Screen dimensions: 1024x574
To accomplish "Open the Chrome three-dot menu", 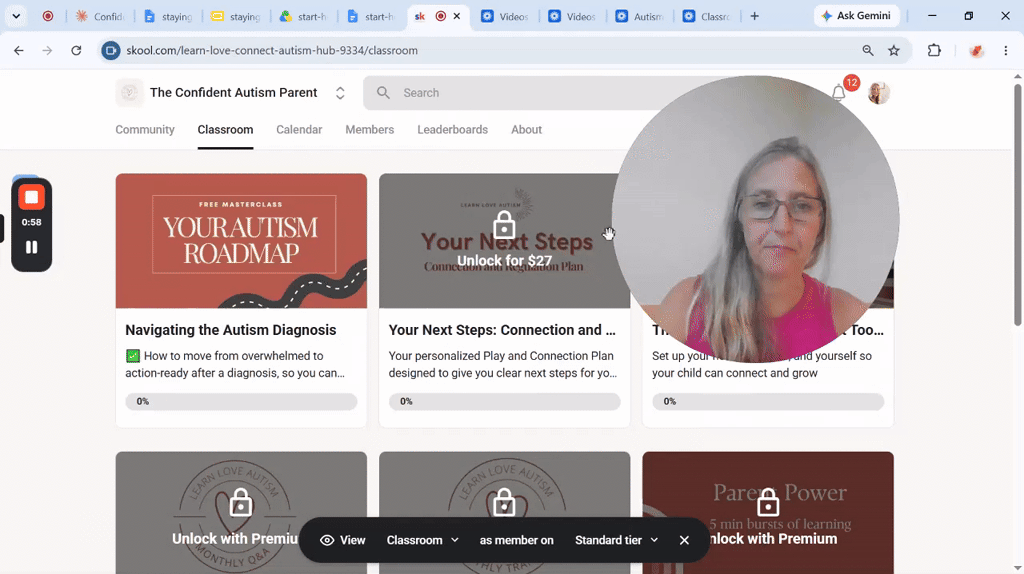I will 1006,50.
